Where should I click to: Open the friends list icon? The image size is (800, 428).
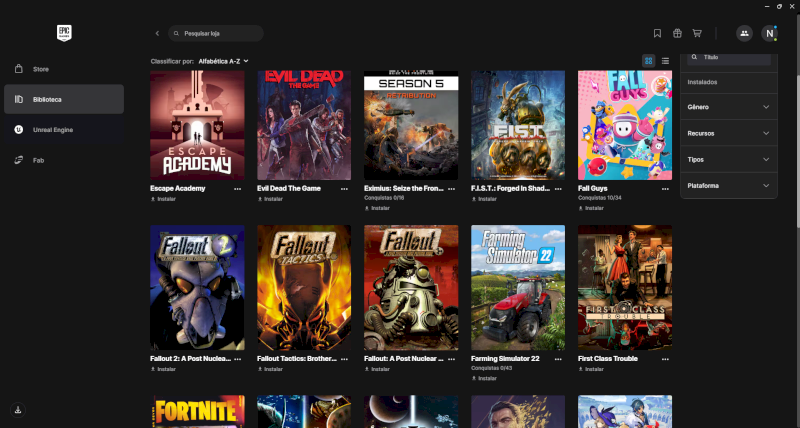[744, 33]
